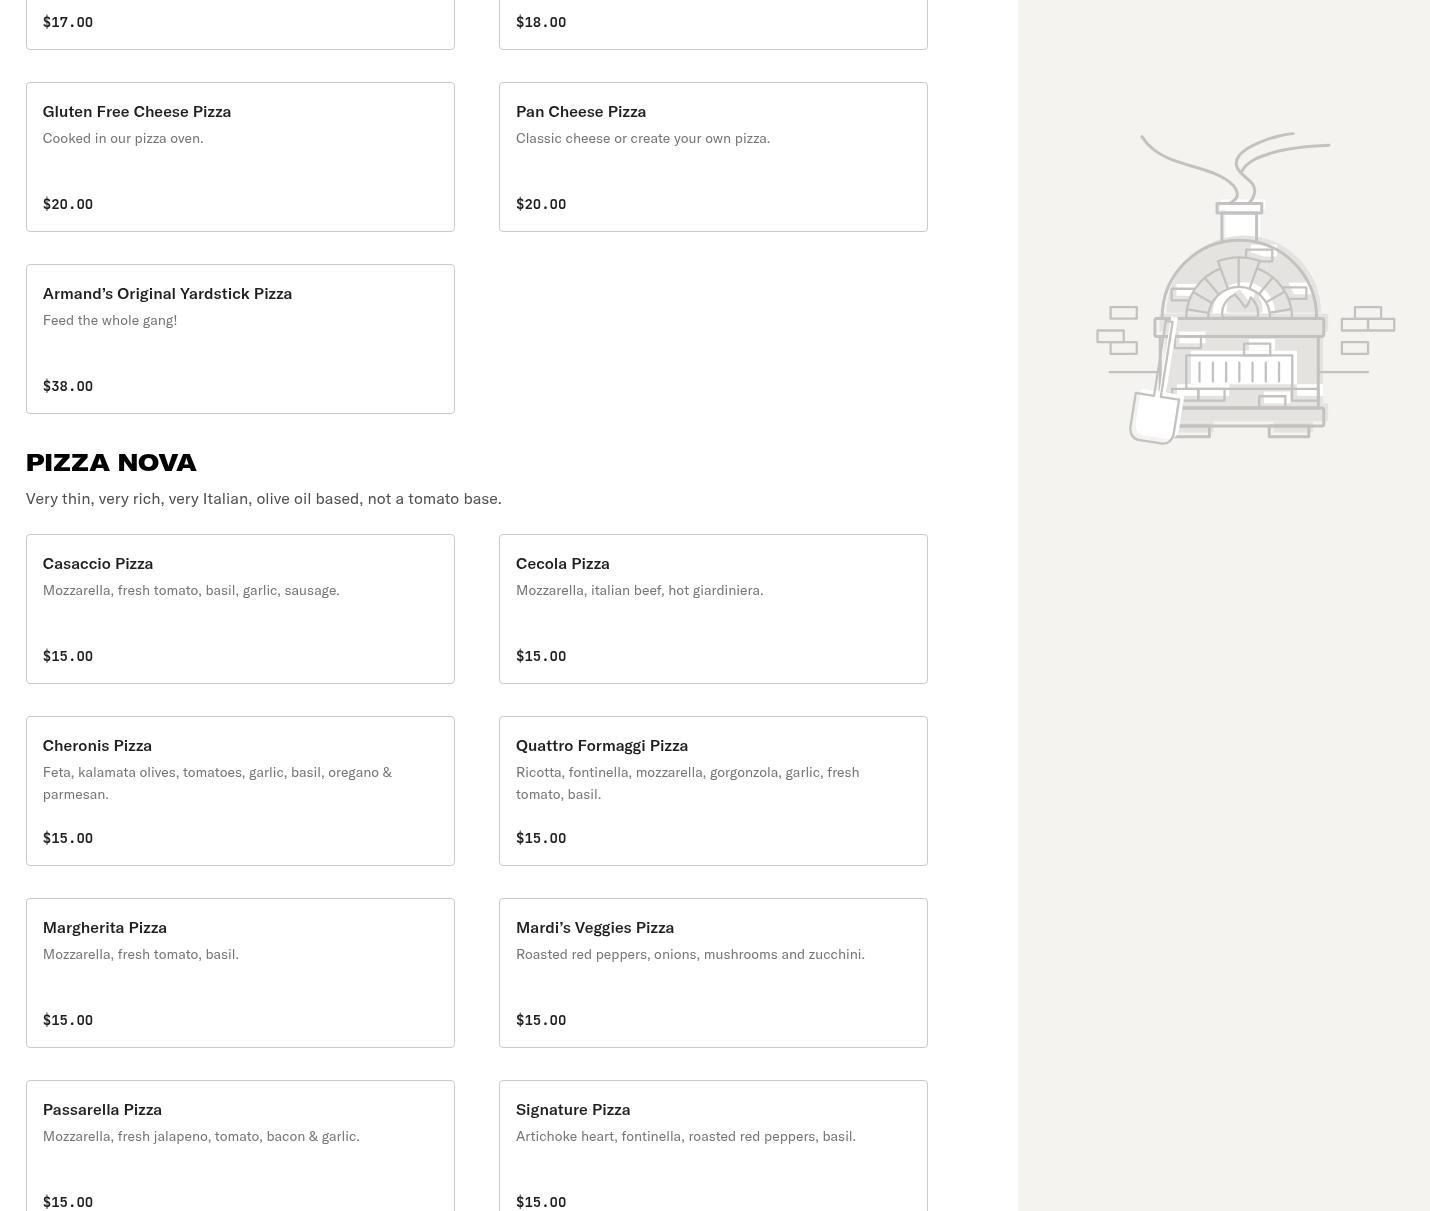Choose Armand's Original Yardstick Pizza
This screenshot has height=1211, width=1430.
click(x=240, y=339)
